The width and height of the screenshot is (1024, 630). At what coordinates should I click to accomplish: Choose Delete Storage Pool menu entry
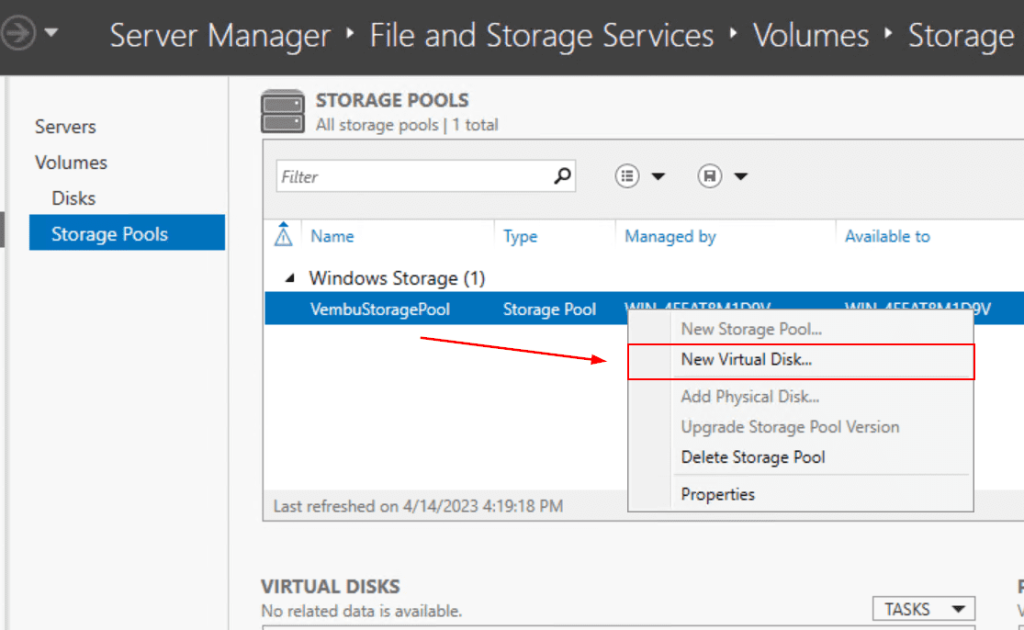click(753, 457)
